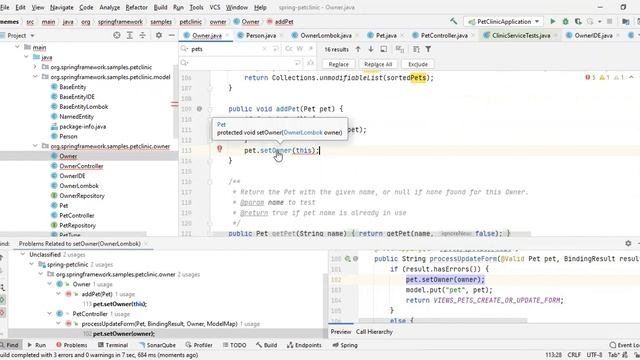Collapse the petclinic.owner package node

(x=35, y=146)
